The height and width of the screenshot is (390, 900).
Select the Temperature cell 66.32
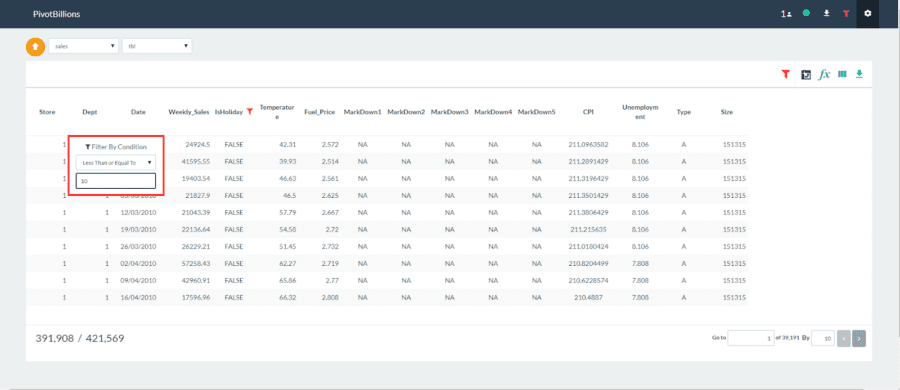(288, 298)
